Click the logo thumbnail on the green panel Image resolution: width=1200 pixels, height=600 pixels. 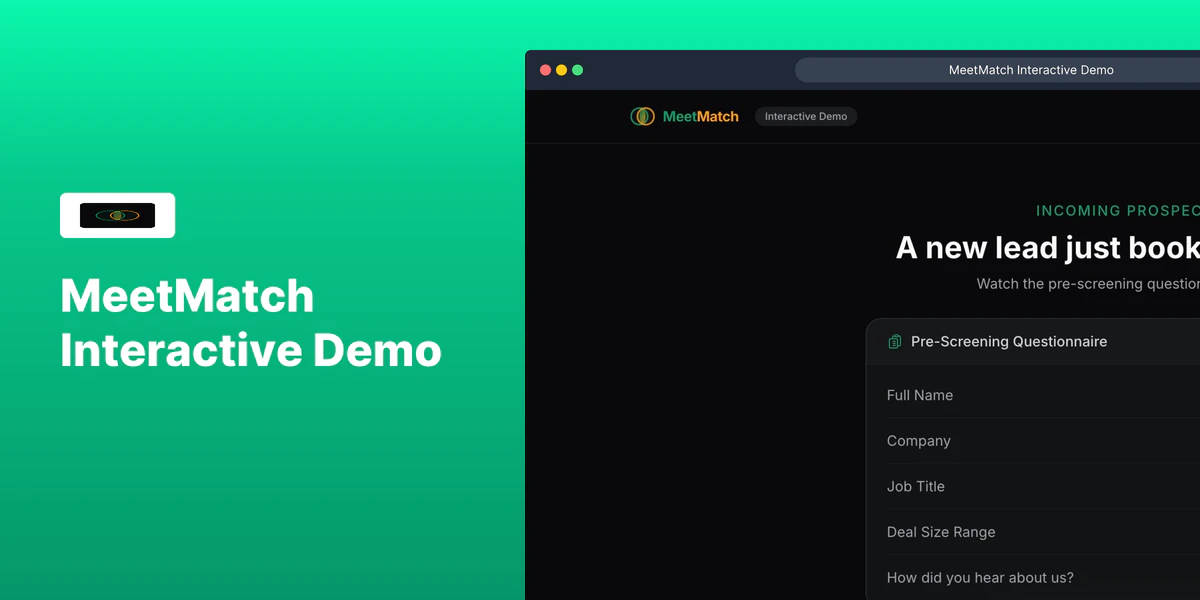coord(118,215)
